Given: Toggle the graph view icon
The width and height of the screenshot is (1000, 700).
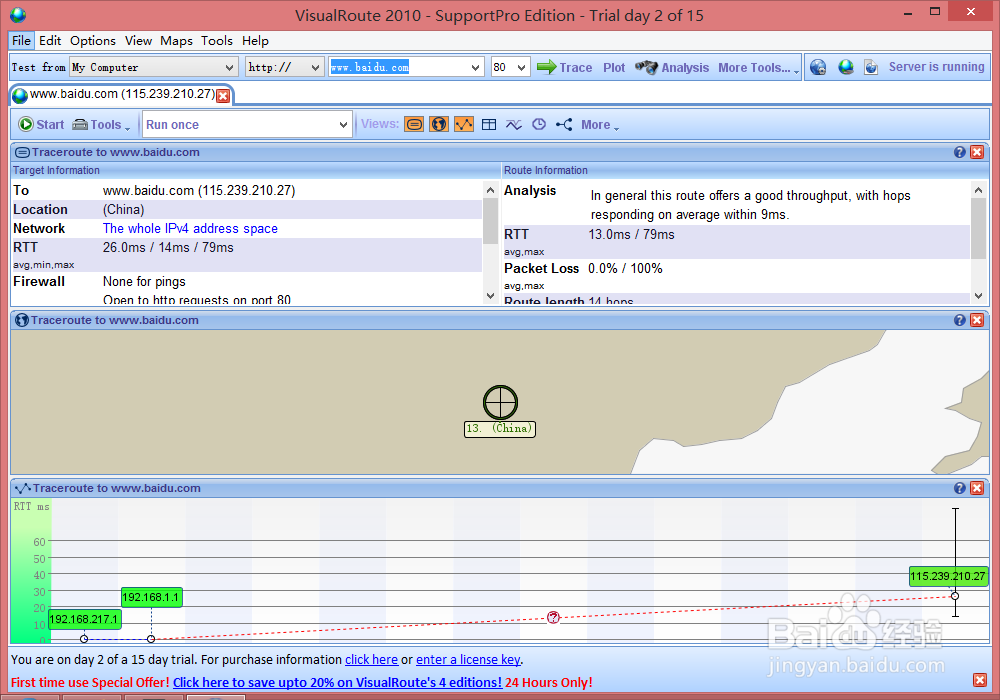Looking at the screenshot, I should click(x=464, y=124).
